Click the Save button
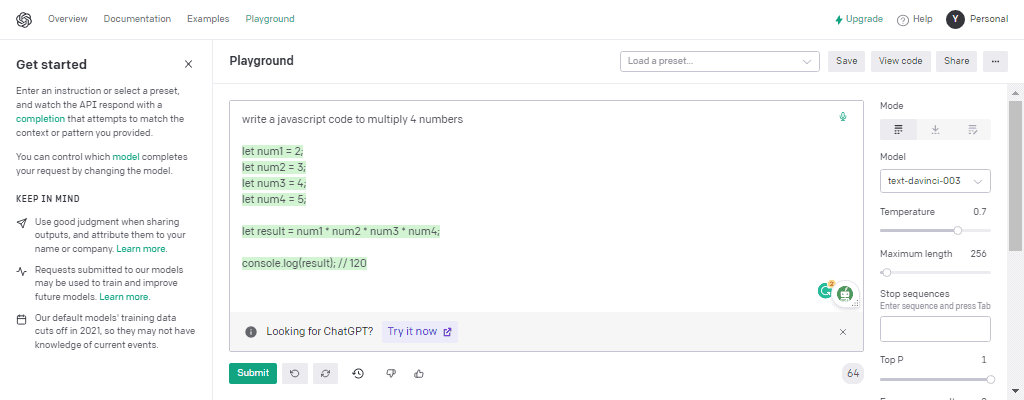This screenshot has width=1024, height=400. tap(846, 61)
